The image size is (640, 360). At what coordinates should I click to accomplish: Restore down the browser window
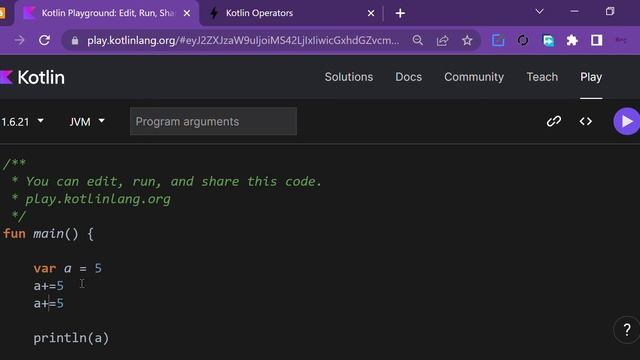tap(610, 12)
